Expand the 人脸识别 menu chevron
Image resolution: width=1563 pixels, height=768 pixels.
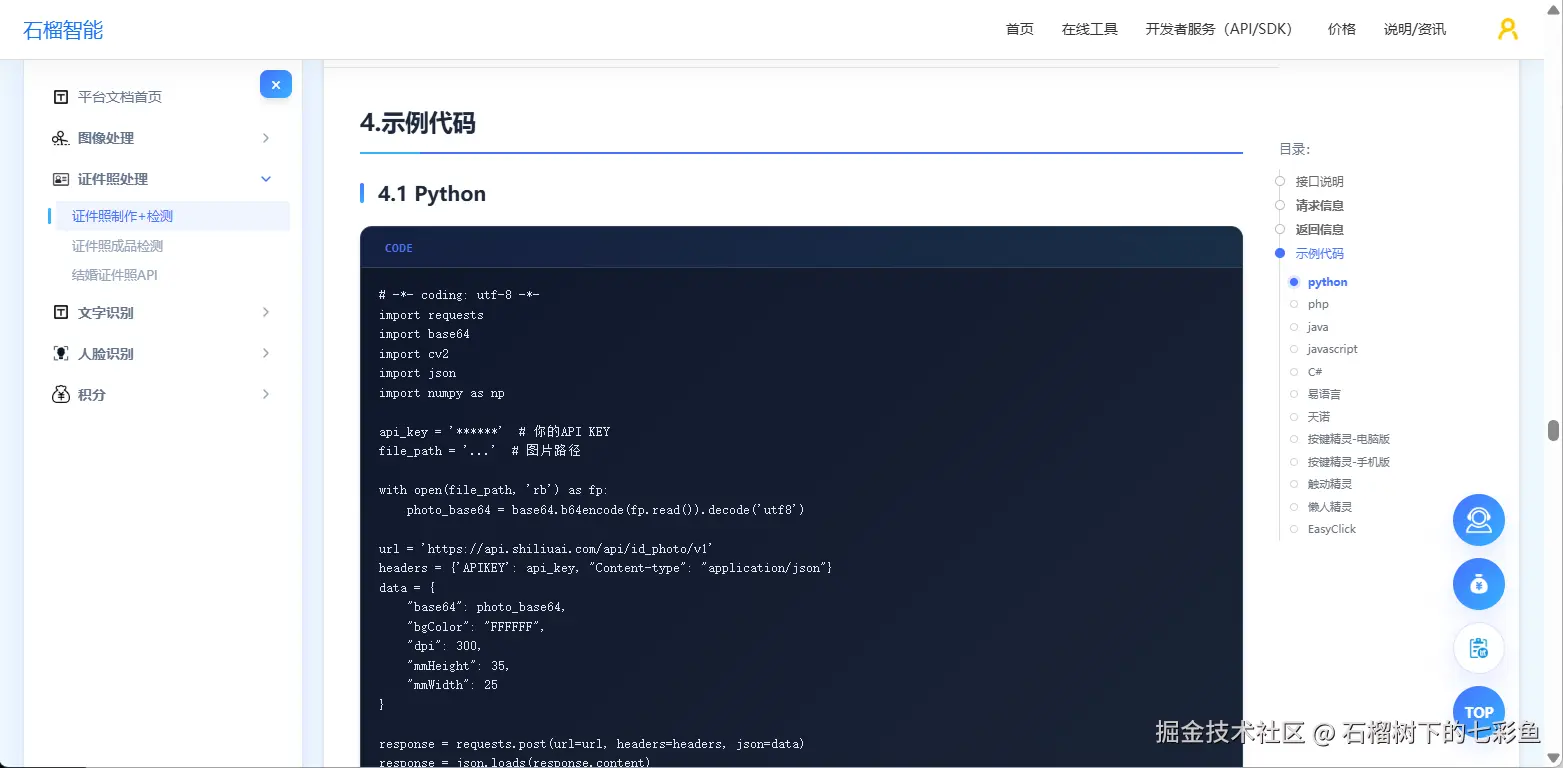(266, 354)
